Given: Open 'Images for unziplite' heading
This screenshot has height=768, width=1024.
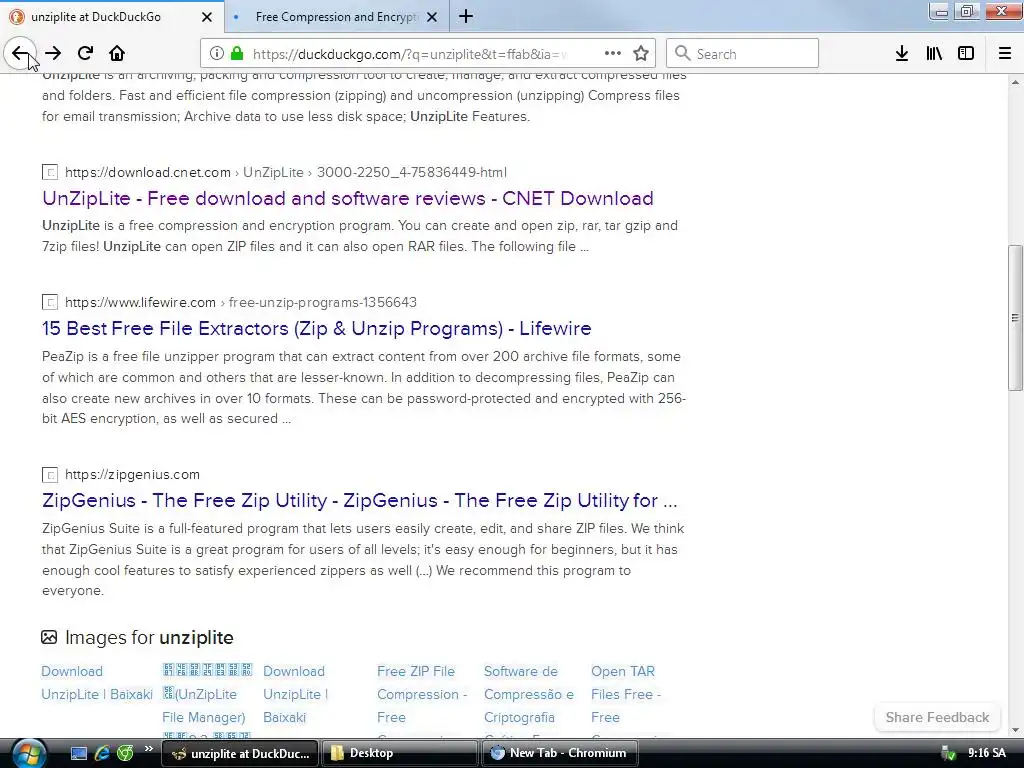Looking at the screenshot, I should (x=149, y=637).
